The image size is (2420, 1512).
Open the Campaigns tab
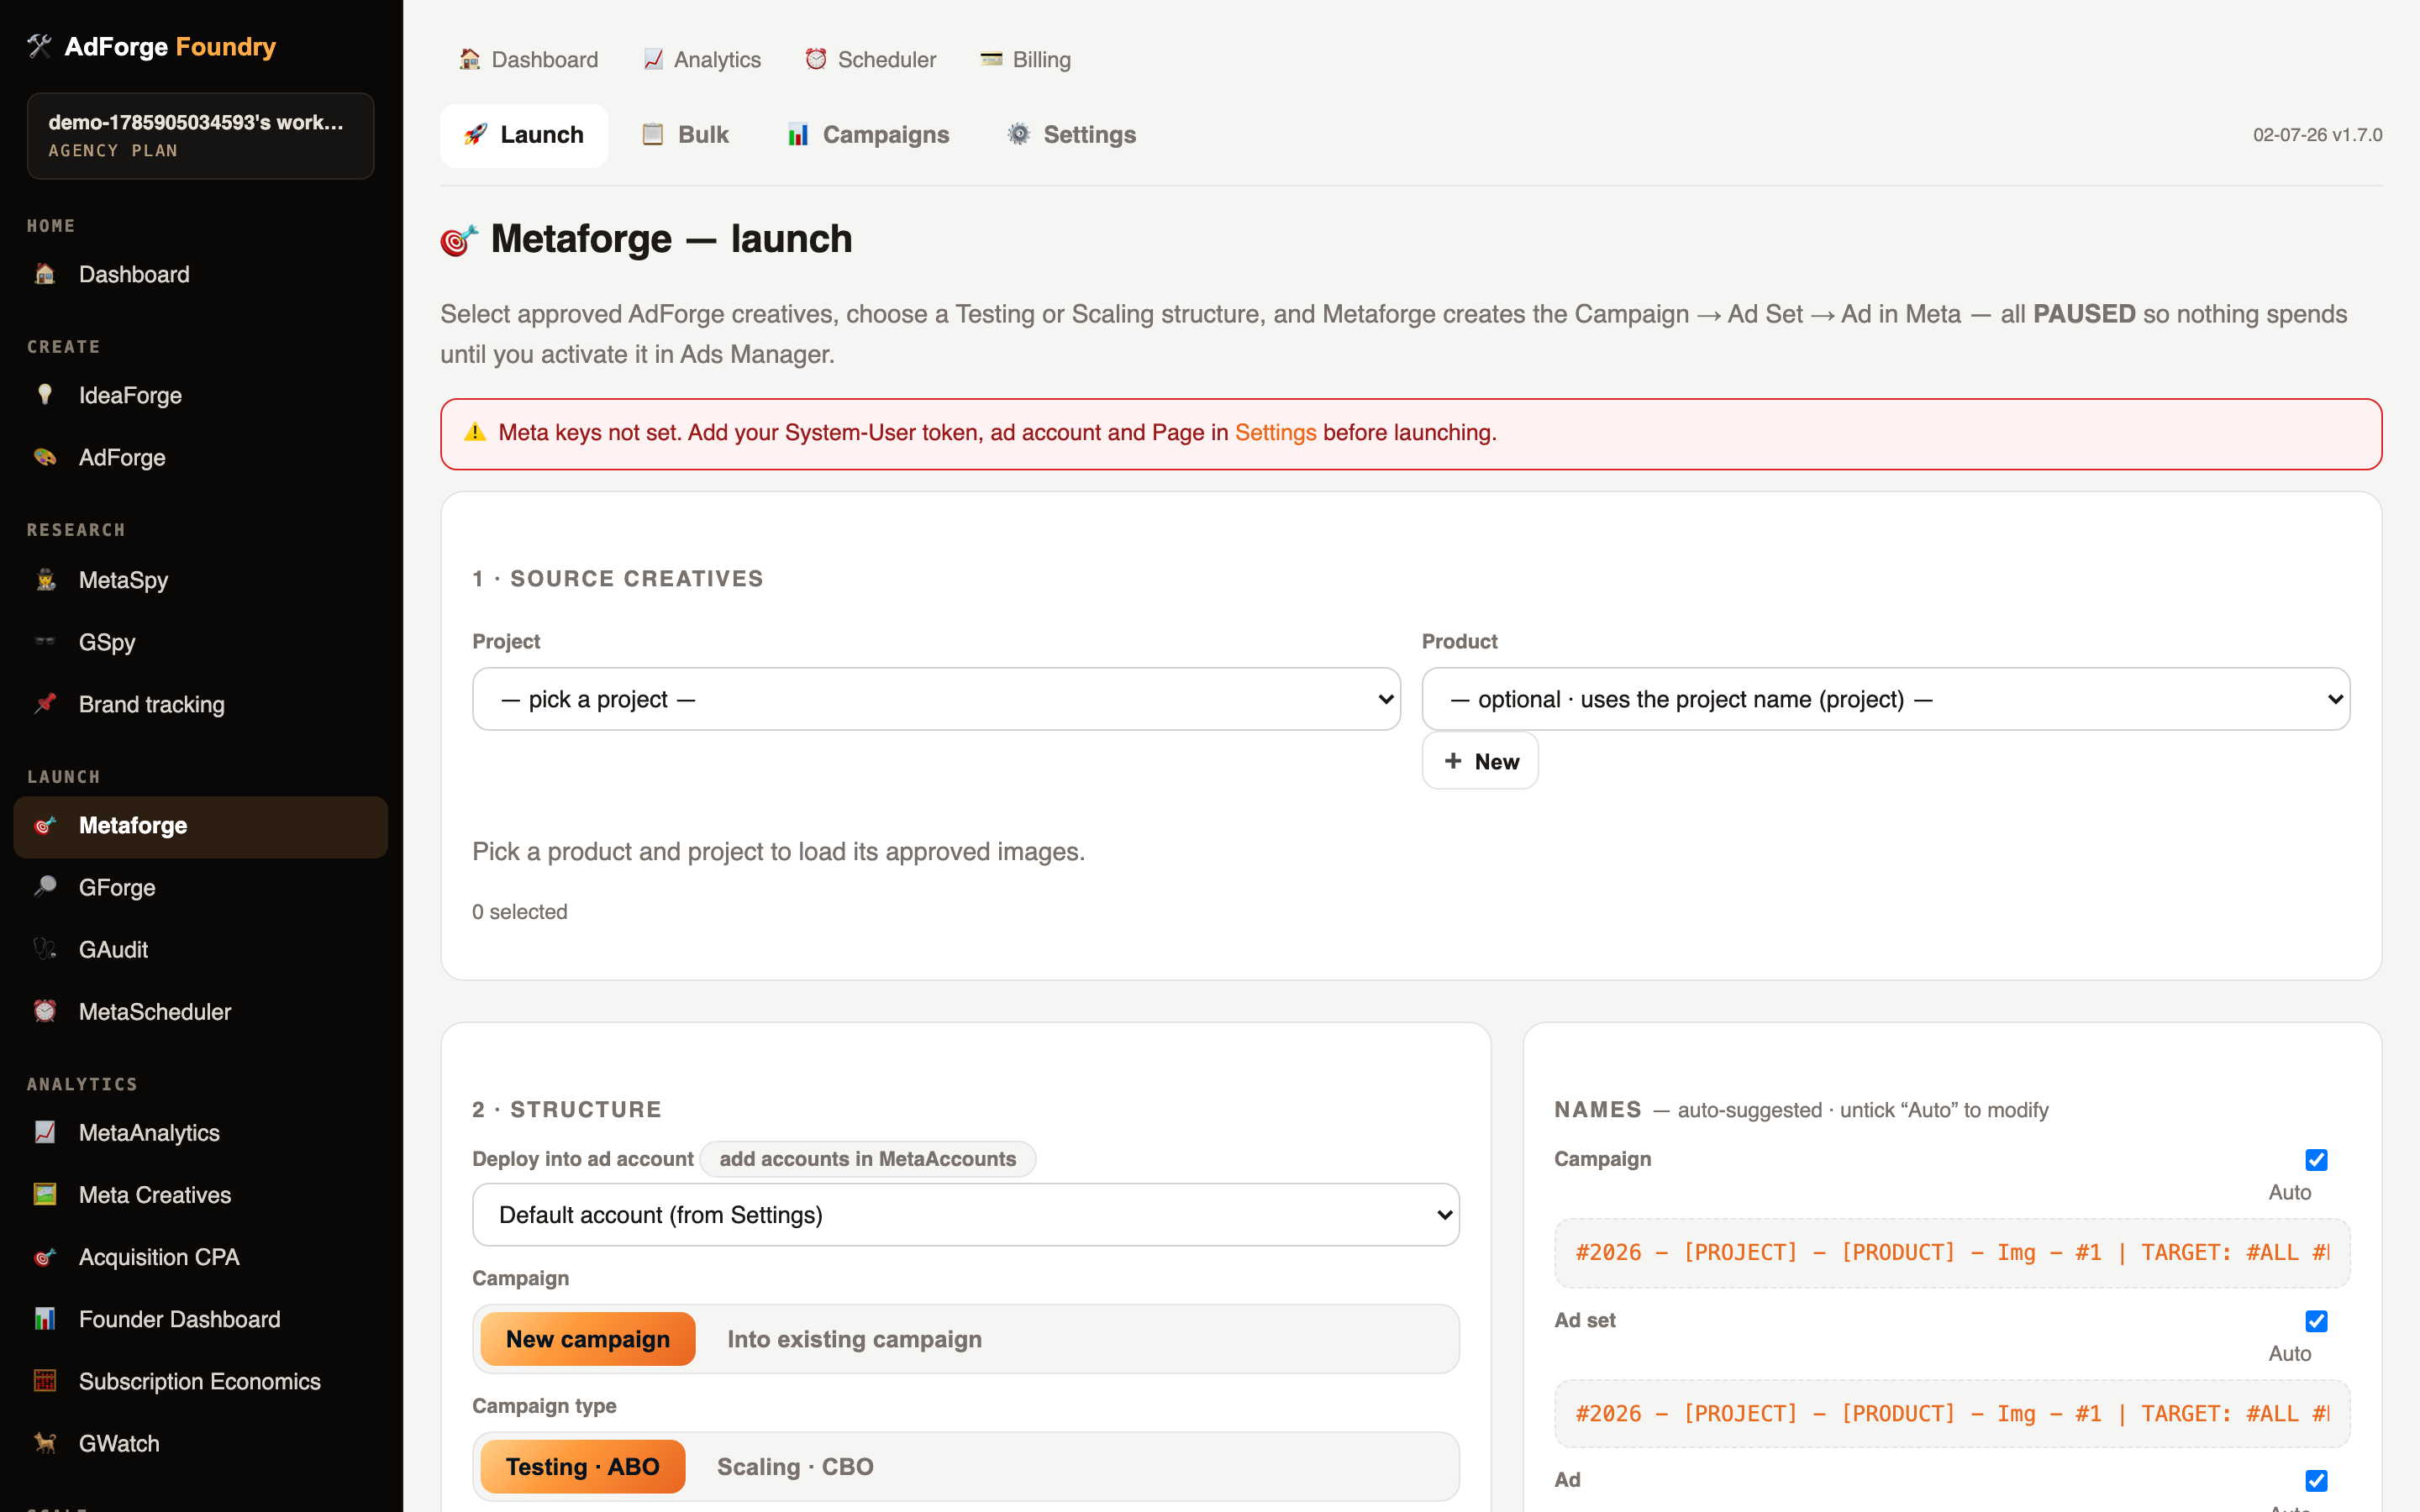click(868, 135)
